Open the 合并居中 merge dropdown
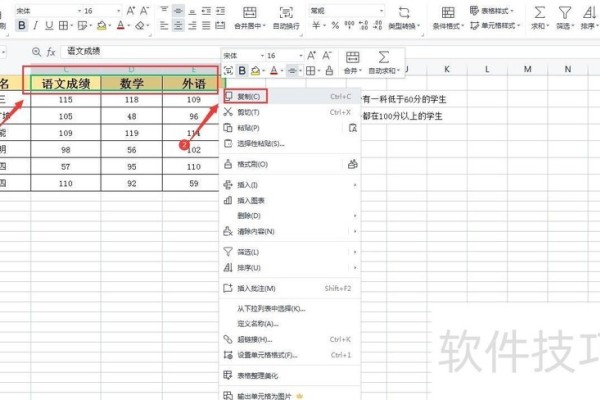 click(264, 26)
